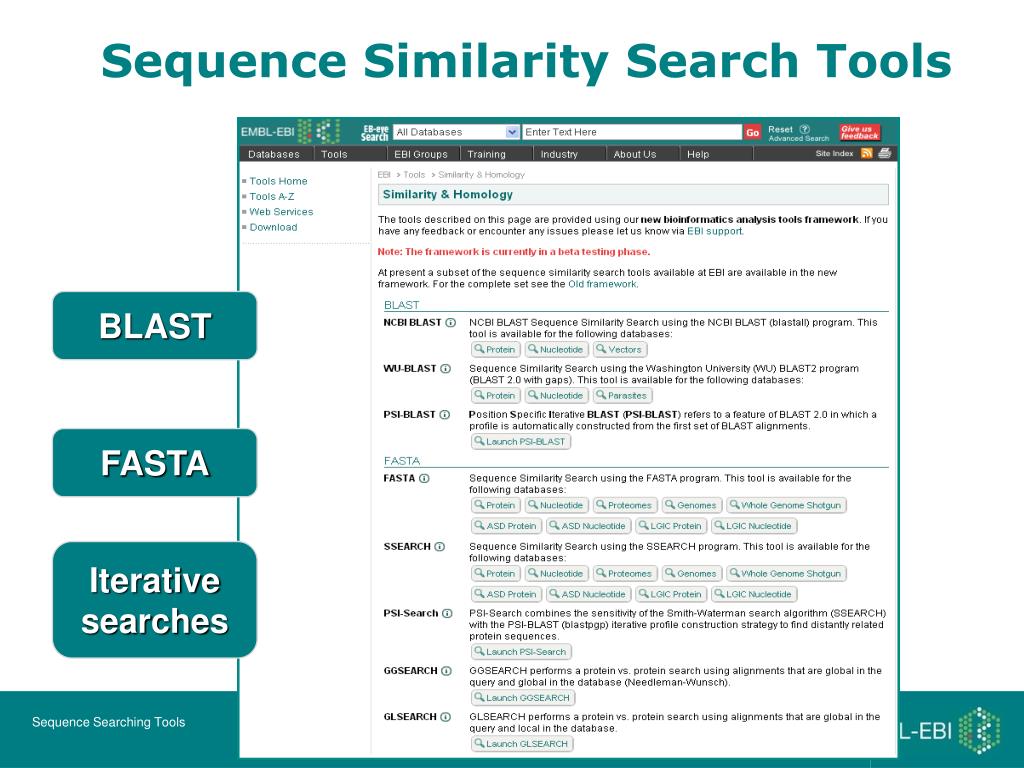
Task: Click SSEARCH Nucleotide button
Action: (556, 573)
